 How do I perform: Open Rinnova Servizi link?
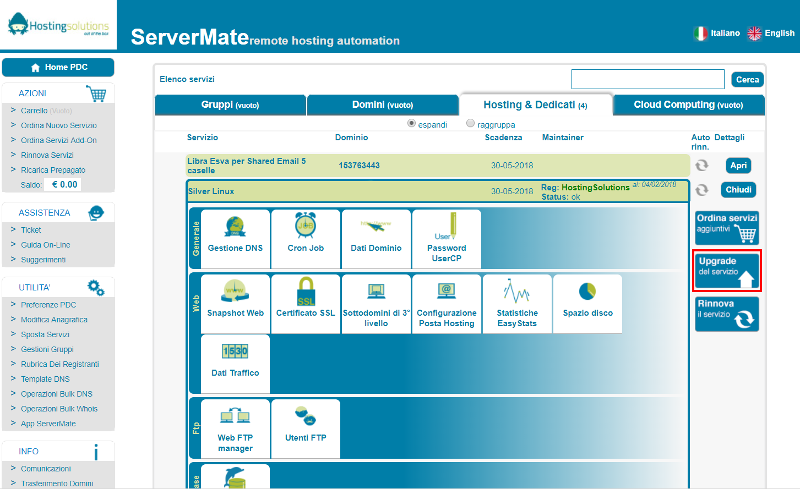pyautogui.click(x=47, y=155)
